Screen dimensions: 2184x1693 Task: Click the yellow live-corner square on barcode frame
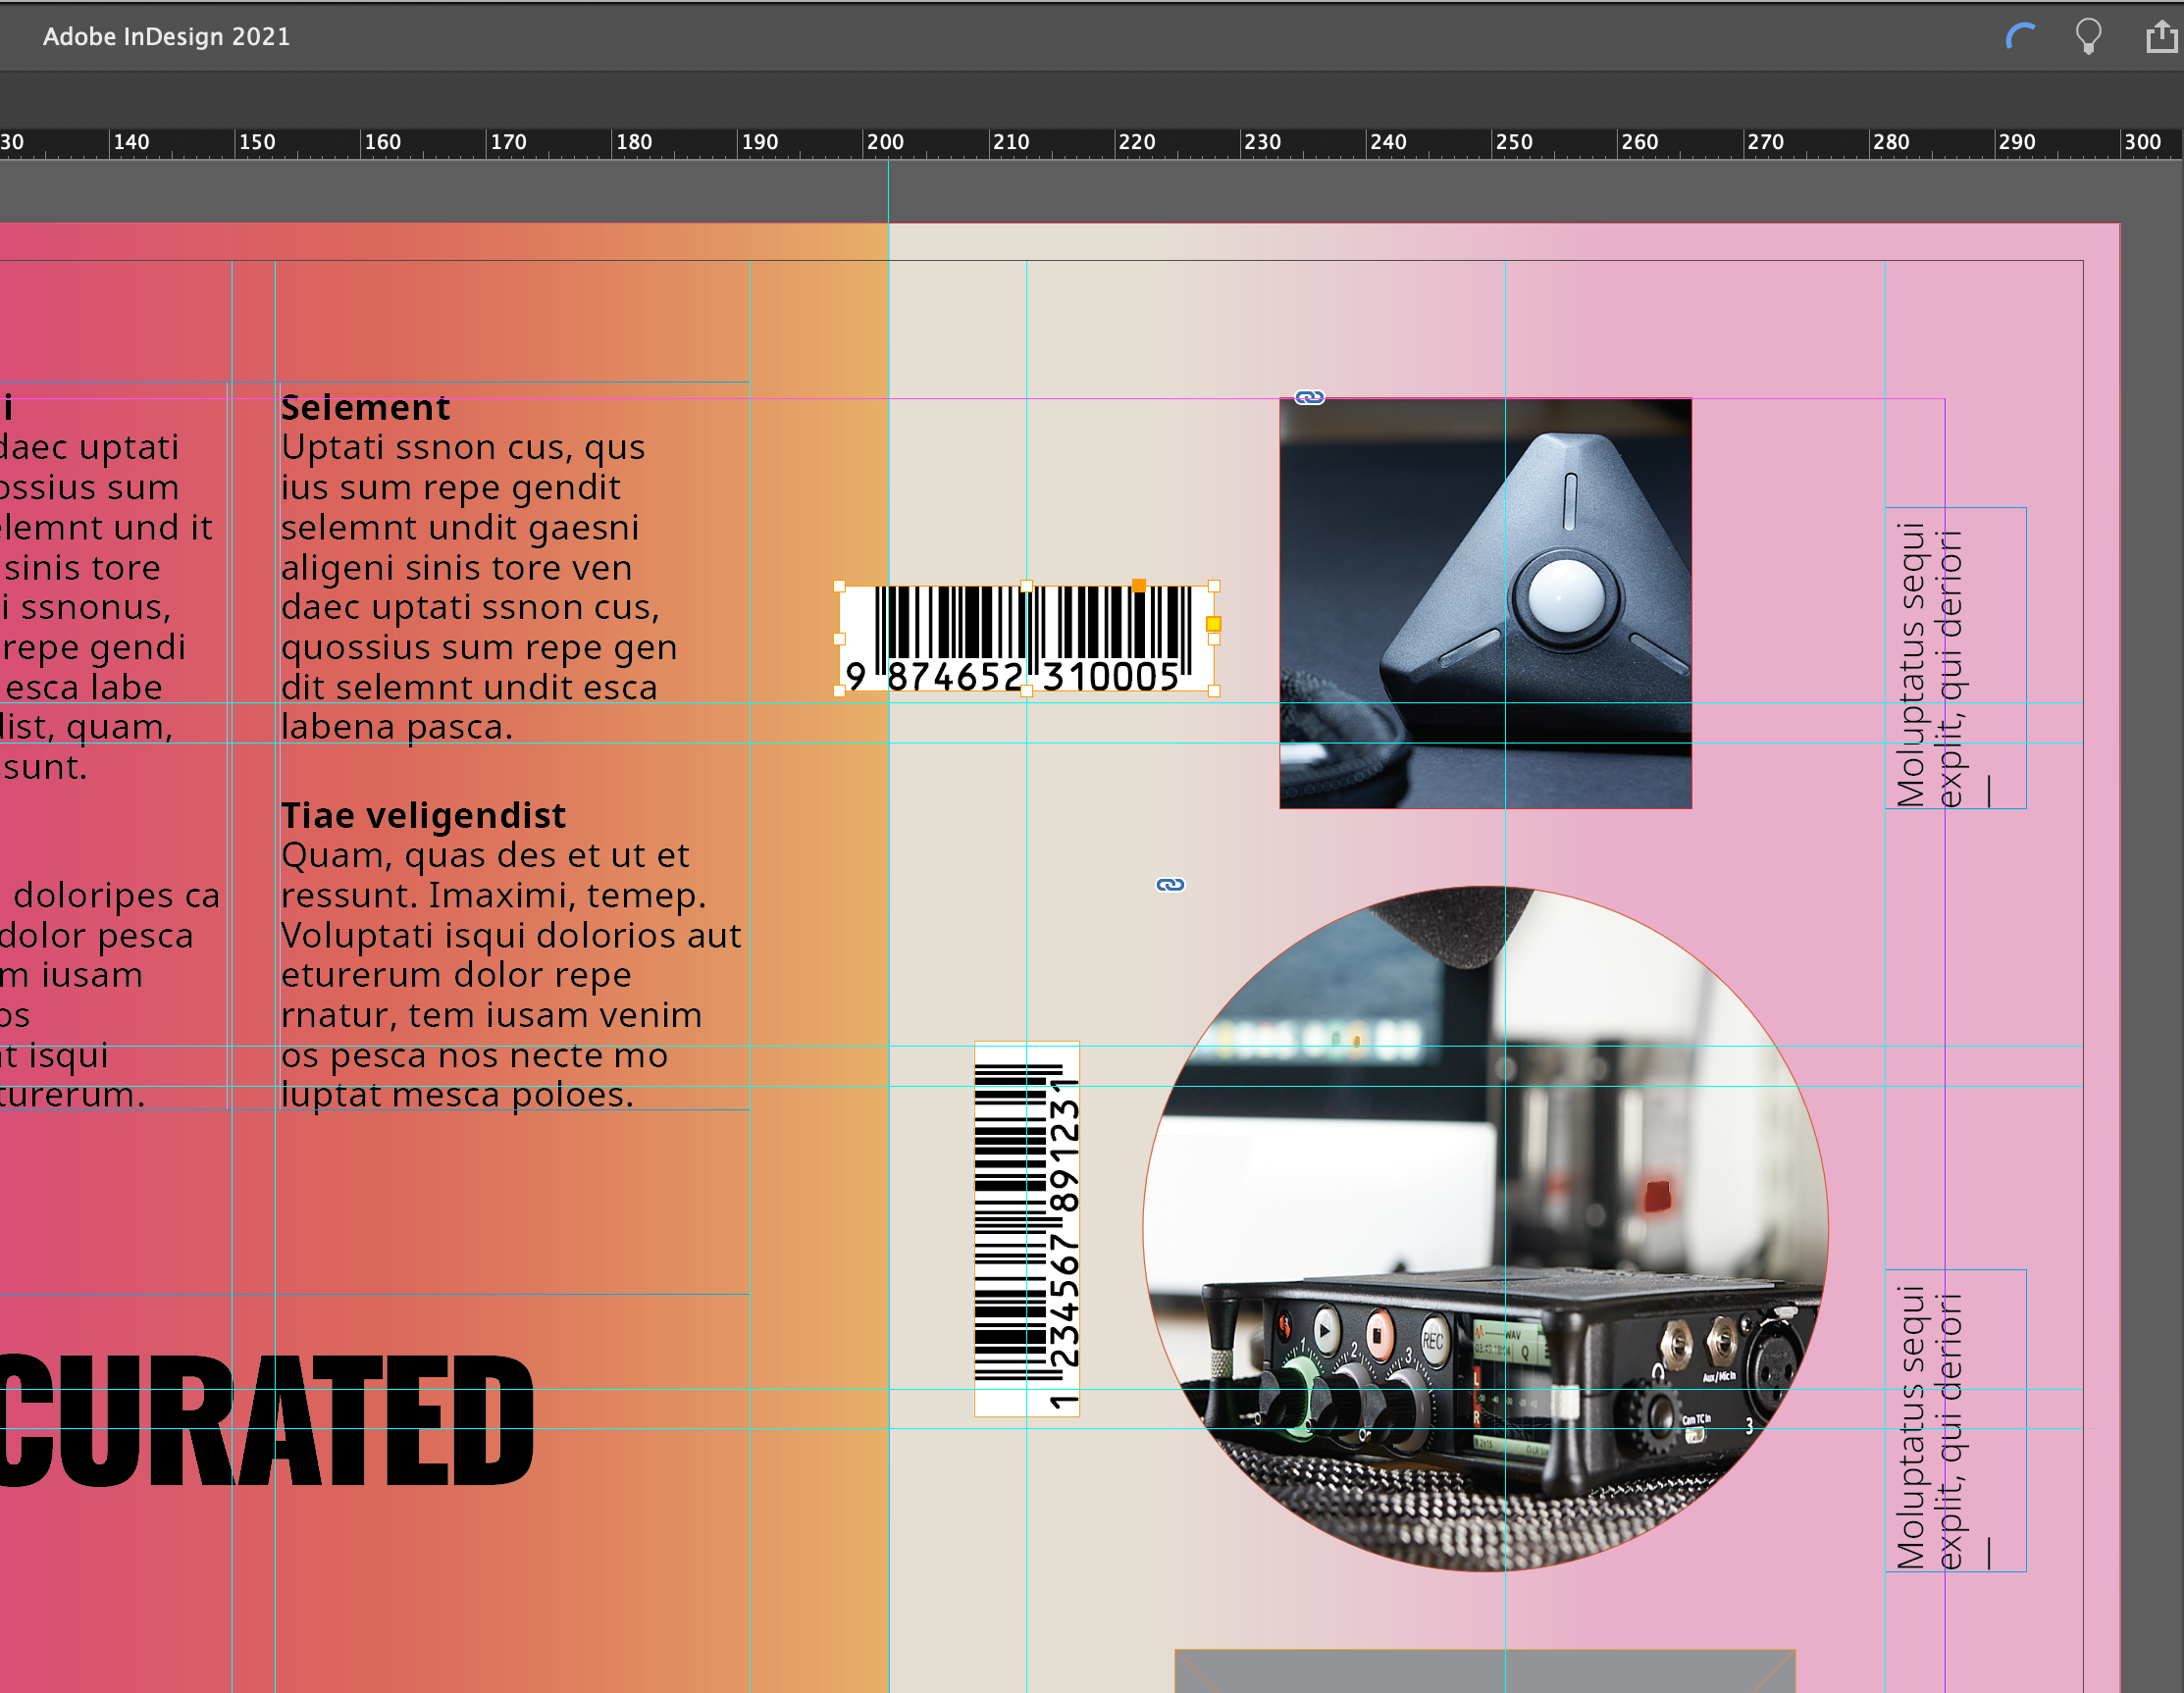coord(1213,624)
